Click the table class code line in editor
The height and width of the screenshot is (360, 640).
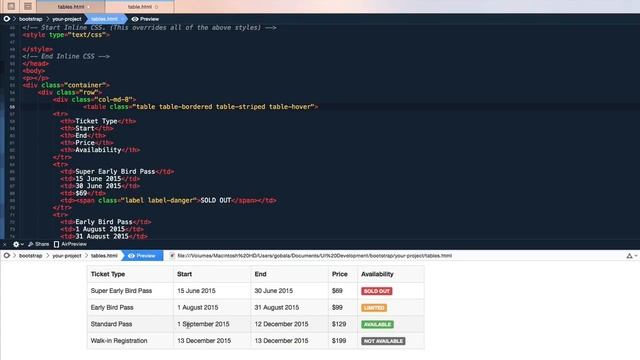pyautogui.click(x=200, y=107)
